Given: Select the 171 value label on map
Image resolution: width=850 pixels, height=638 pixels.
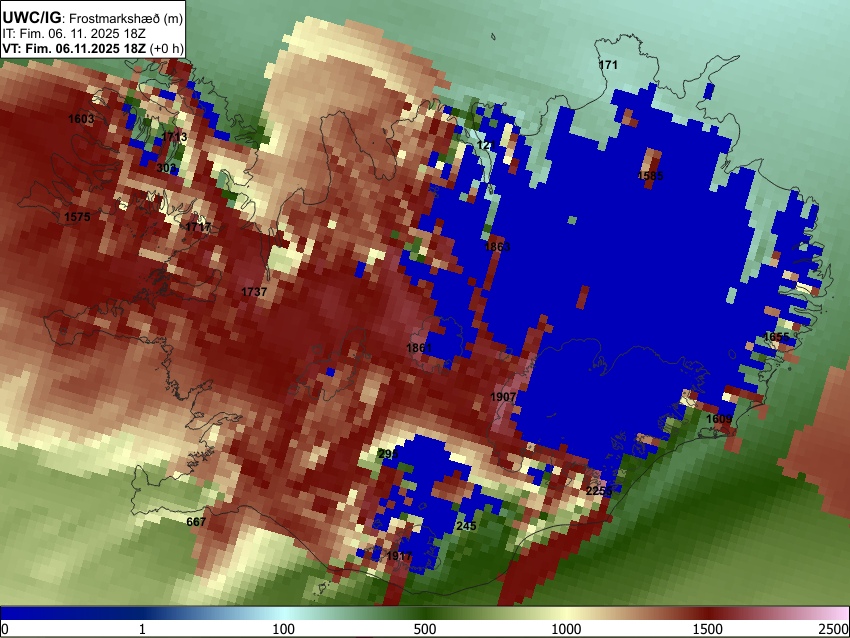Looking at the screenshot, I should [x=608, y=65].
